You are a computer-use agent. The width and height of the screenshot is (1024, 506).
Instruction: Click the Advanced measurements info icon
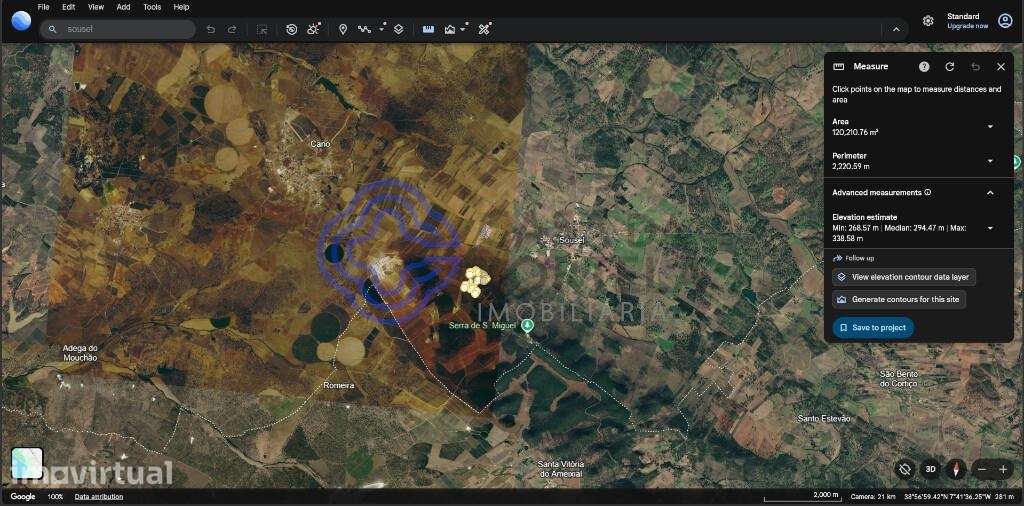point(928,193)
